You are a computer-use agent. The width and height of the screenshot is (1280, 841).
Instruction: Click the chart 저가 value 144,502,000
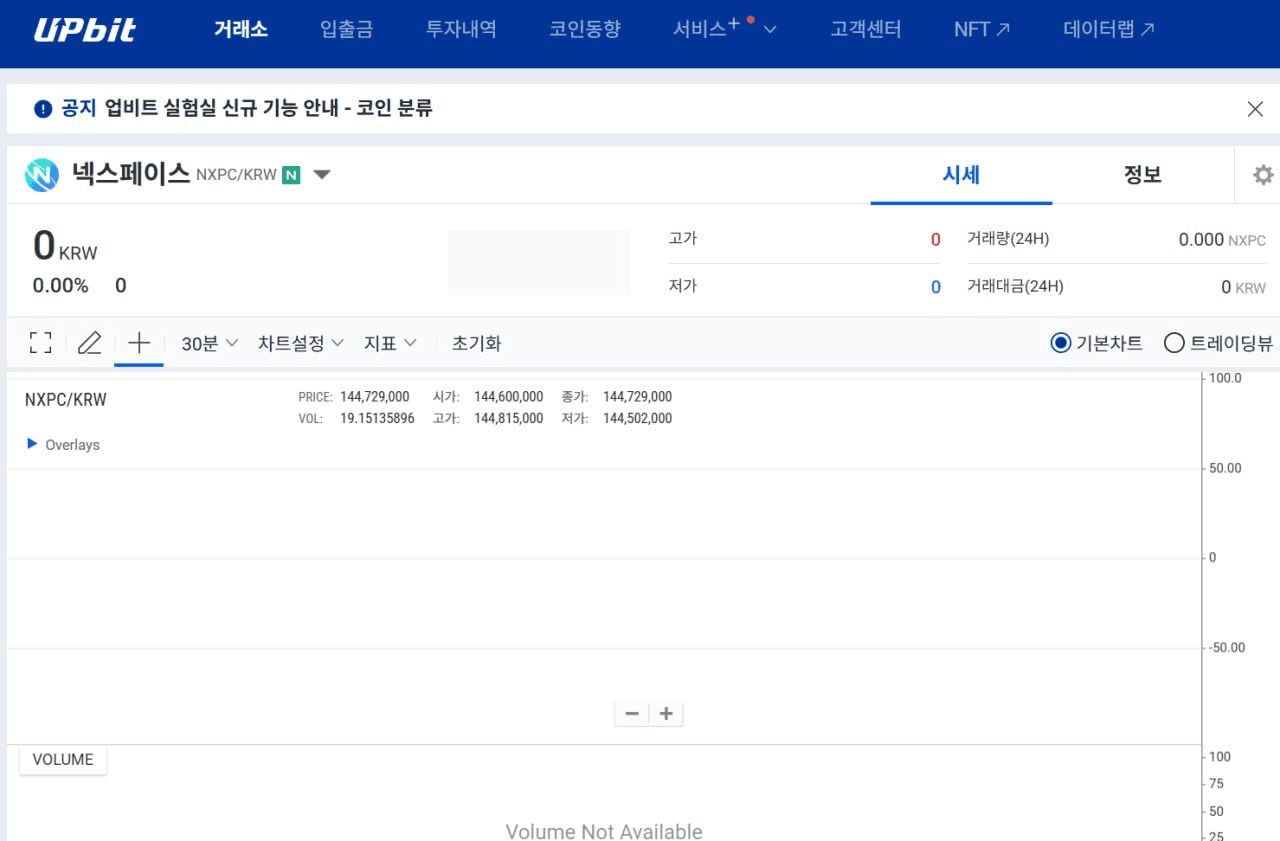[638, 418]
